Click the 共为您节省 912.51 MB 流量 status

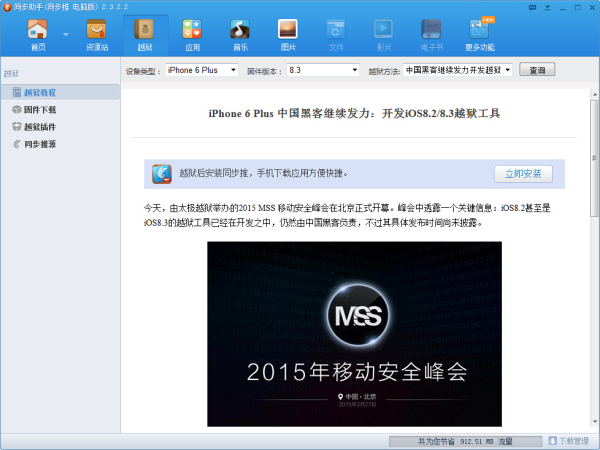465,441
